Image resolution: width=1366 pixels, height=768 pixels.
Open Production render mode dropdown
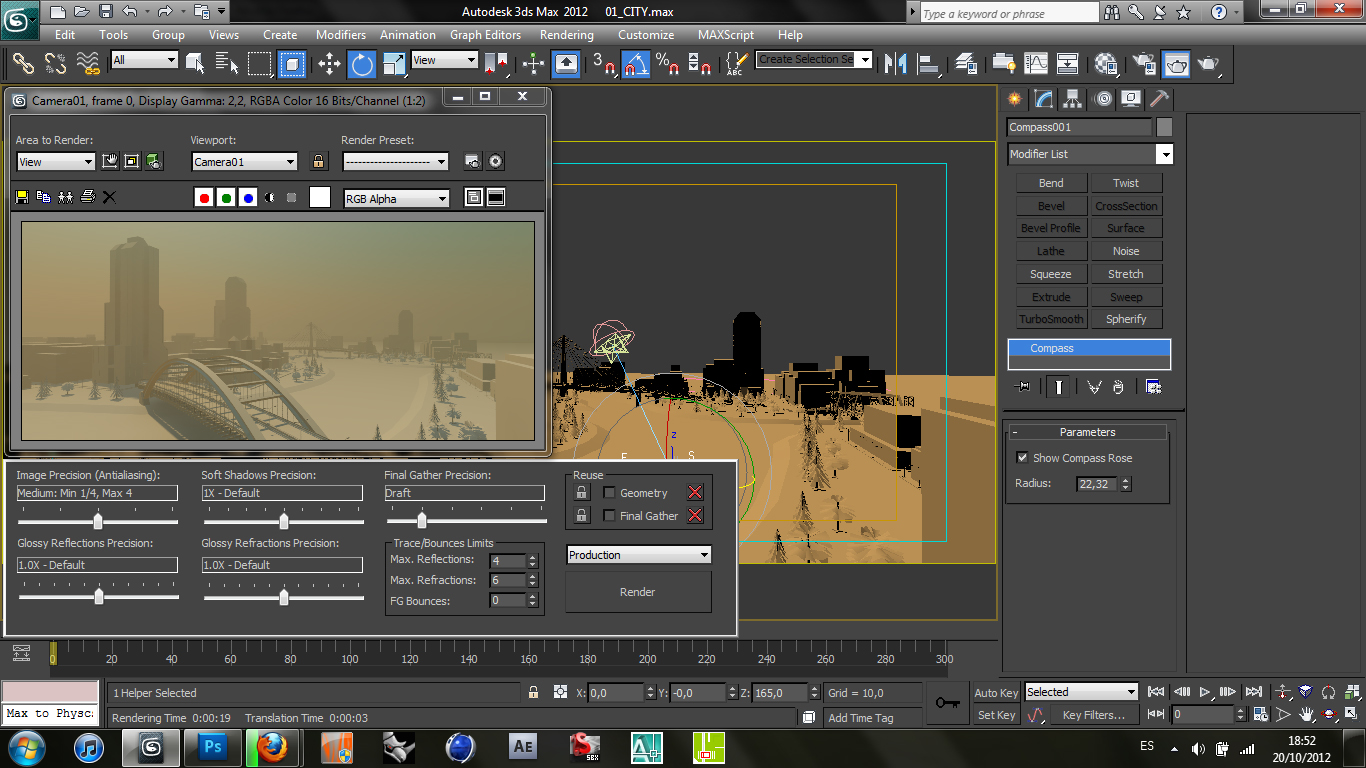click(x=639, y=555)
